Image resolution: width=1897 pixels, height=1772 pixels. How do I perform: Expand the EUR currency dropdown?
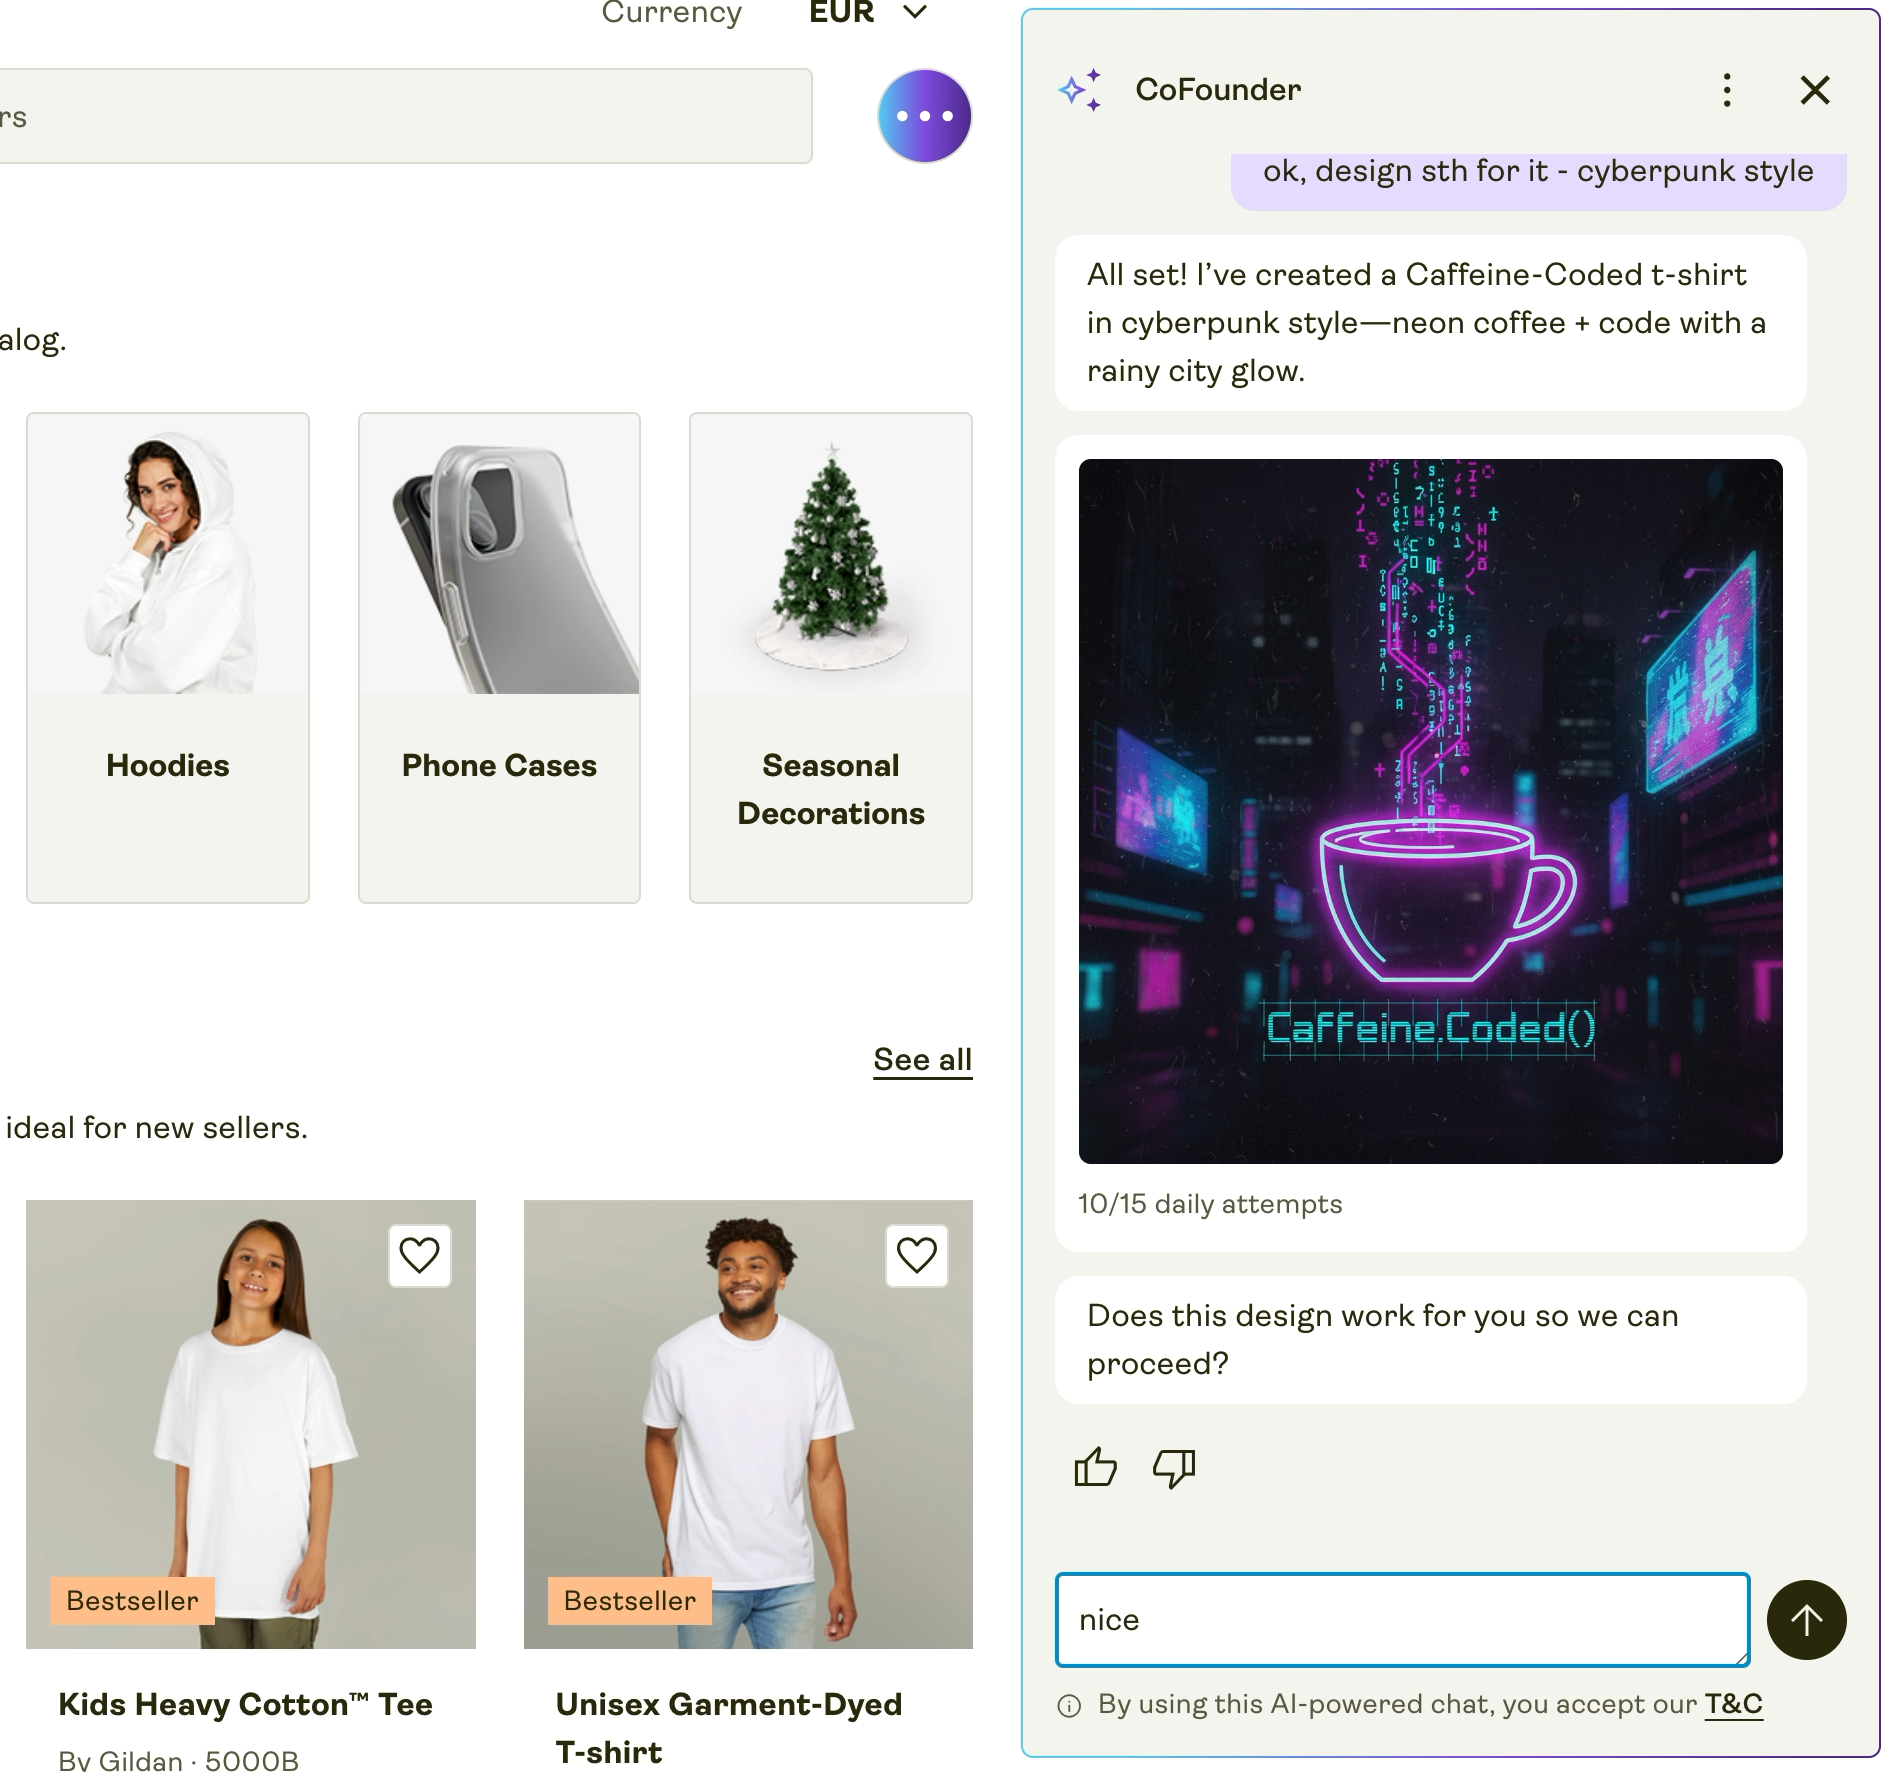tap(868, 12)
